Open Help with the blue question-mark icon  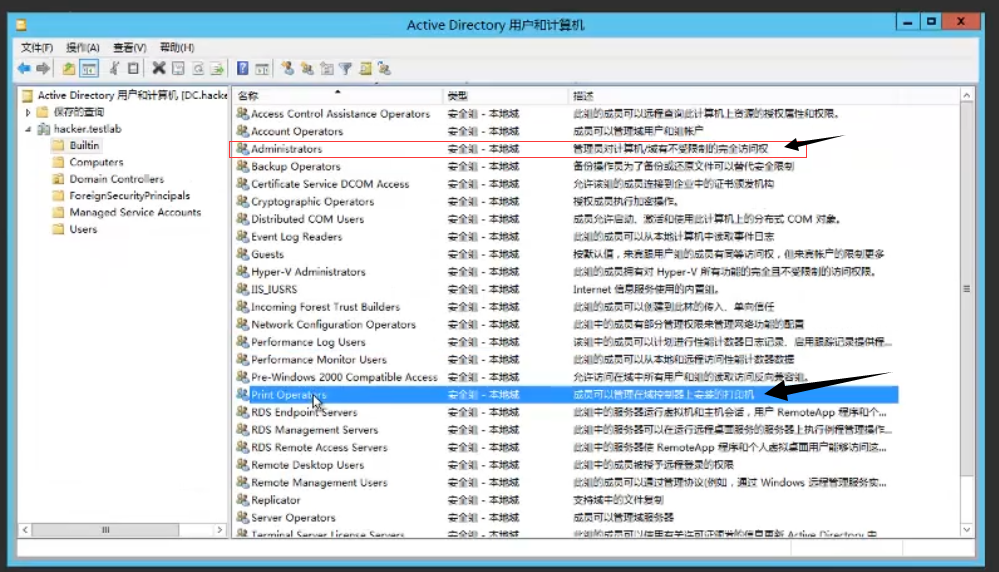243,68
